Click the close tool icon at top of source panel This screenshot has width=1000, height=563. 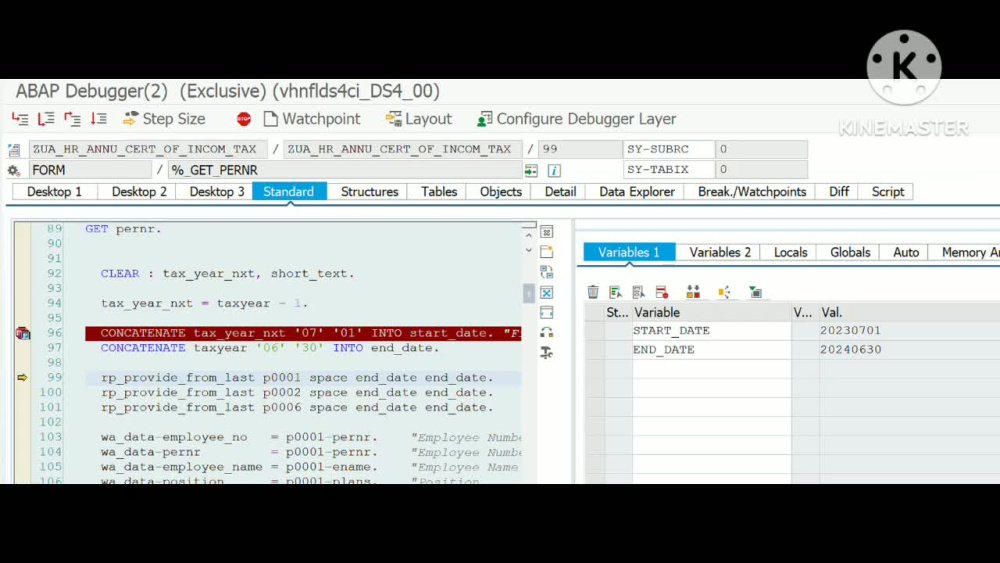(547, 231)
